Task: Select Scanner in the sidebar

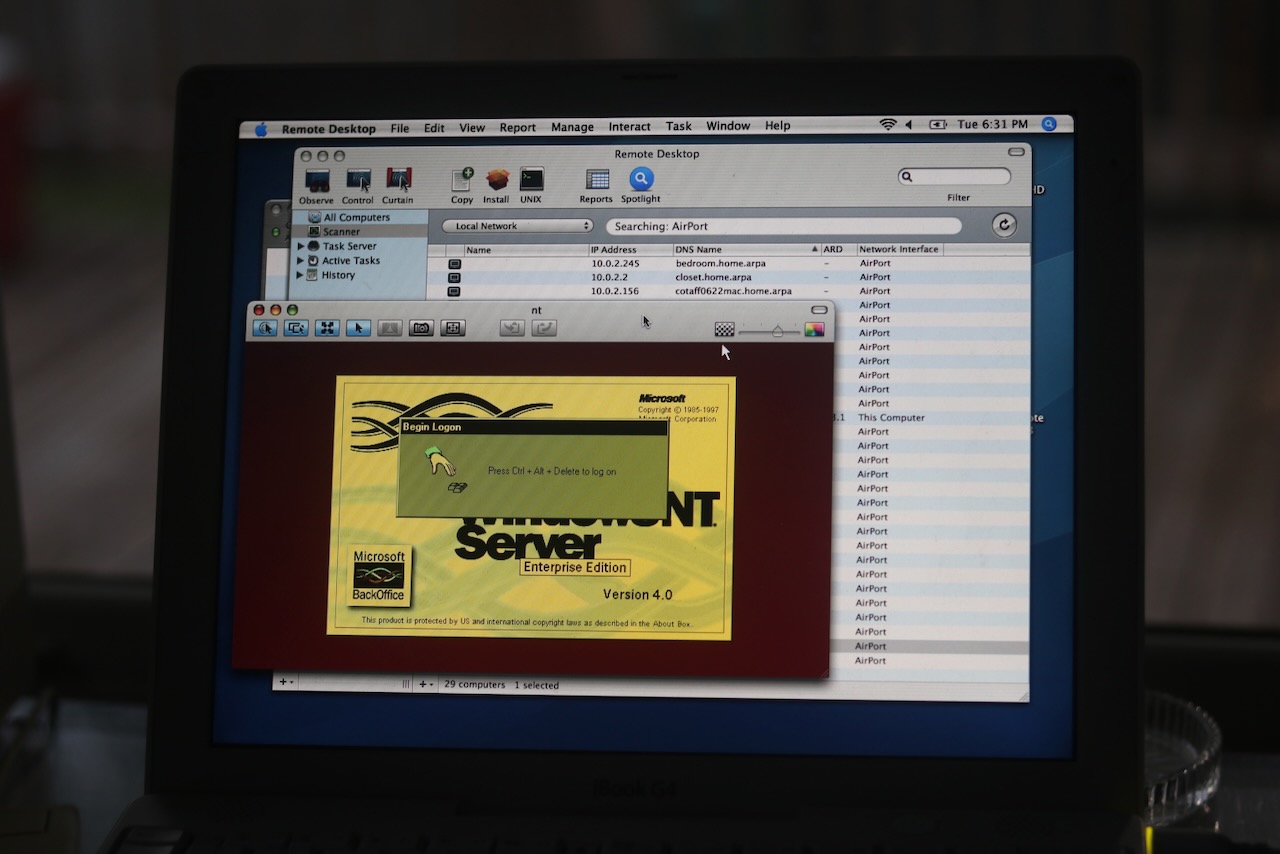Action: [341, 232]
